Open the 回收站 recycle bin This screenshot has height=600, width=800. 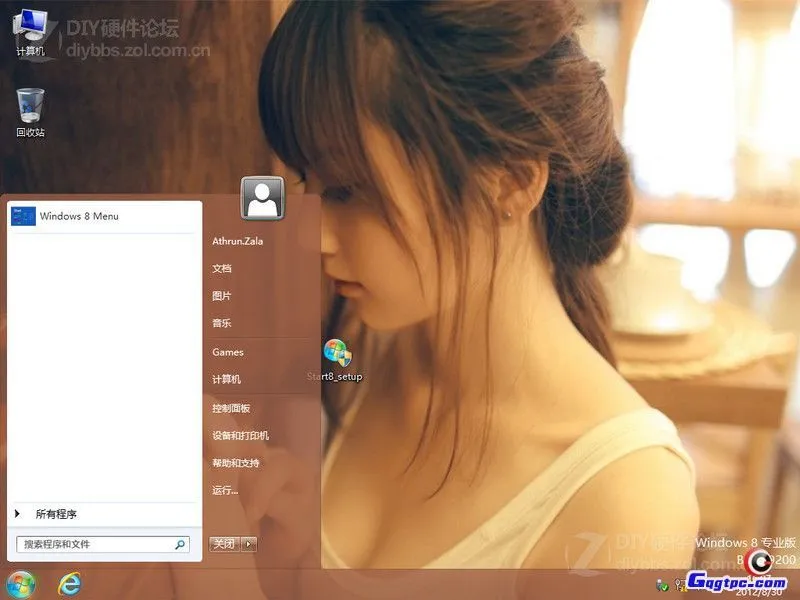[x=28, y=105]
